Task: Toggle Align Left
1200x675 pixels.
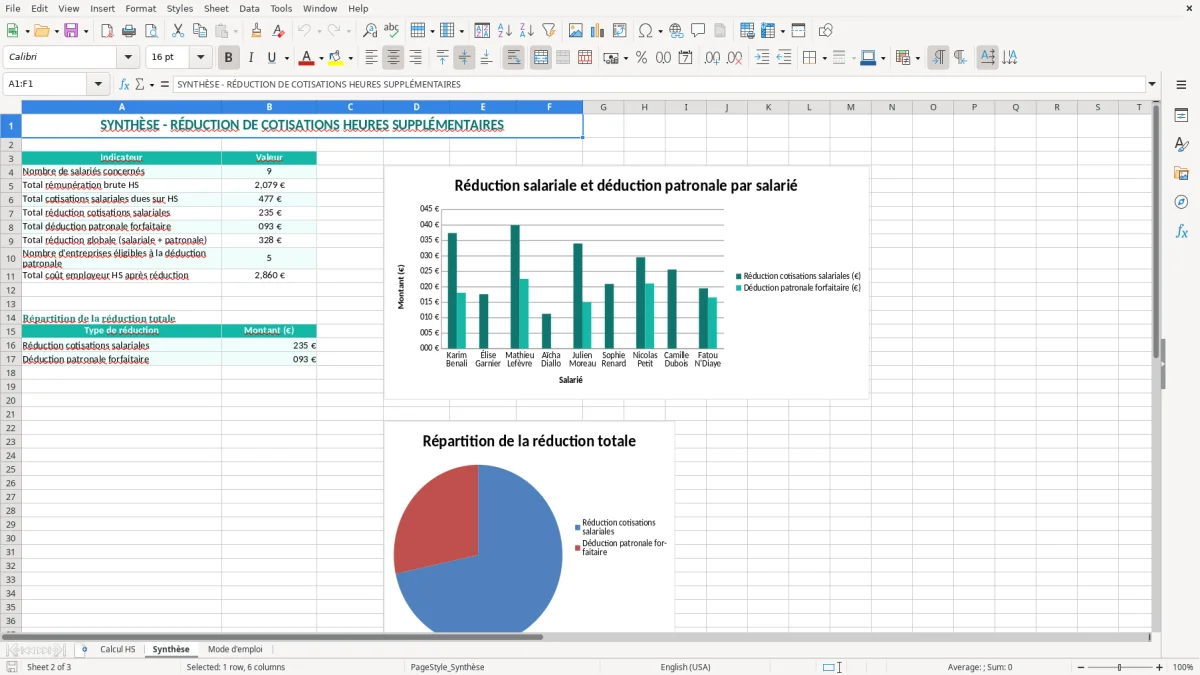Action: 371,58
